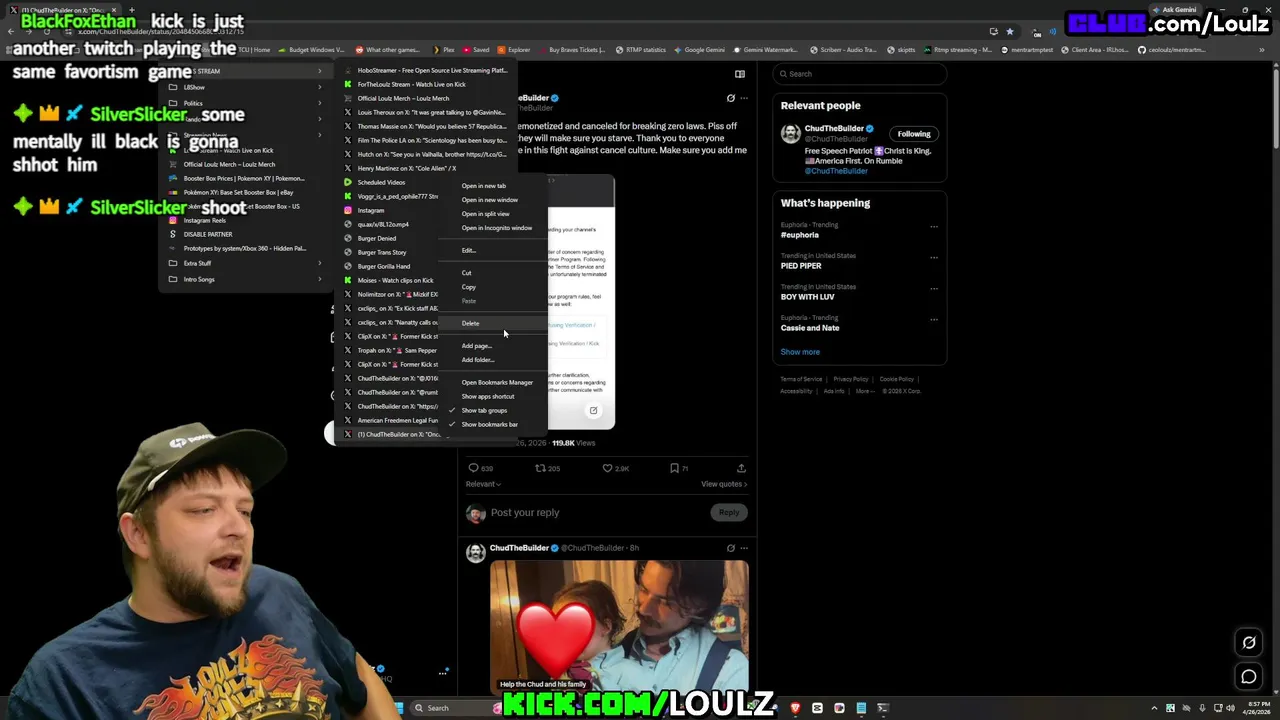Image resolution: width=1280 pixels, height=720 pixels.
Task: Open Relevant replies sort dropdown
Action: tap(485, 484)
